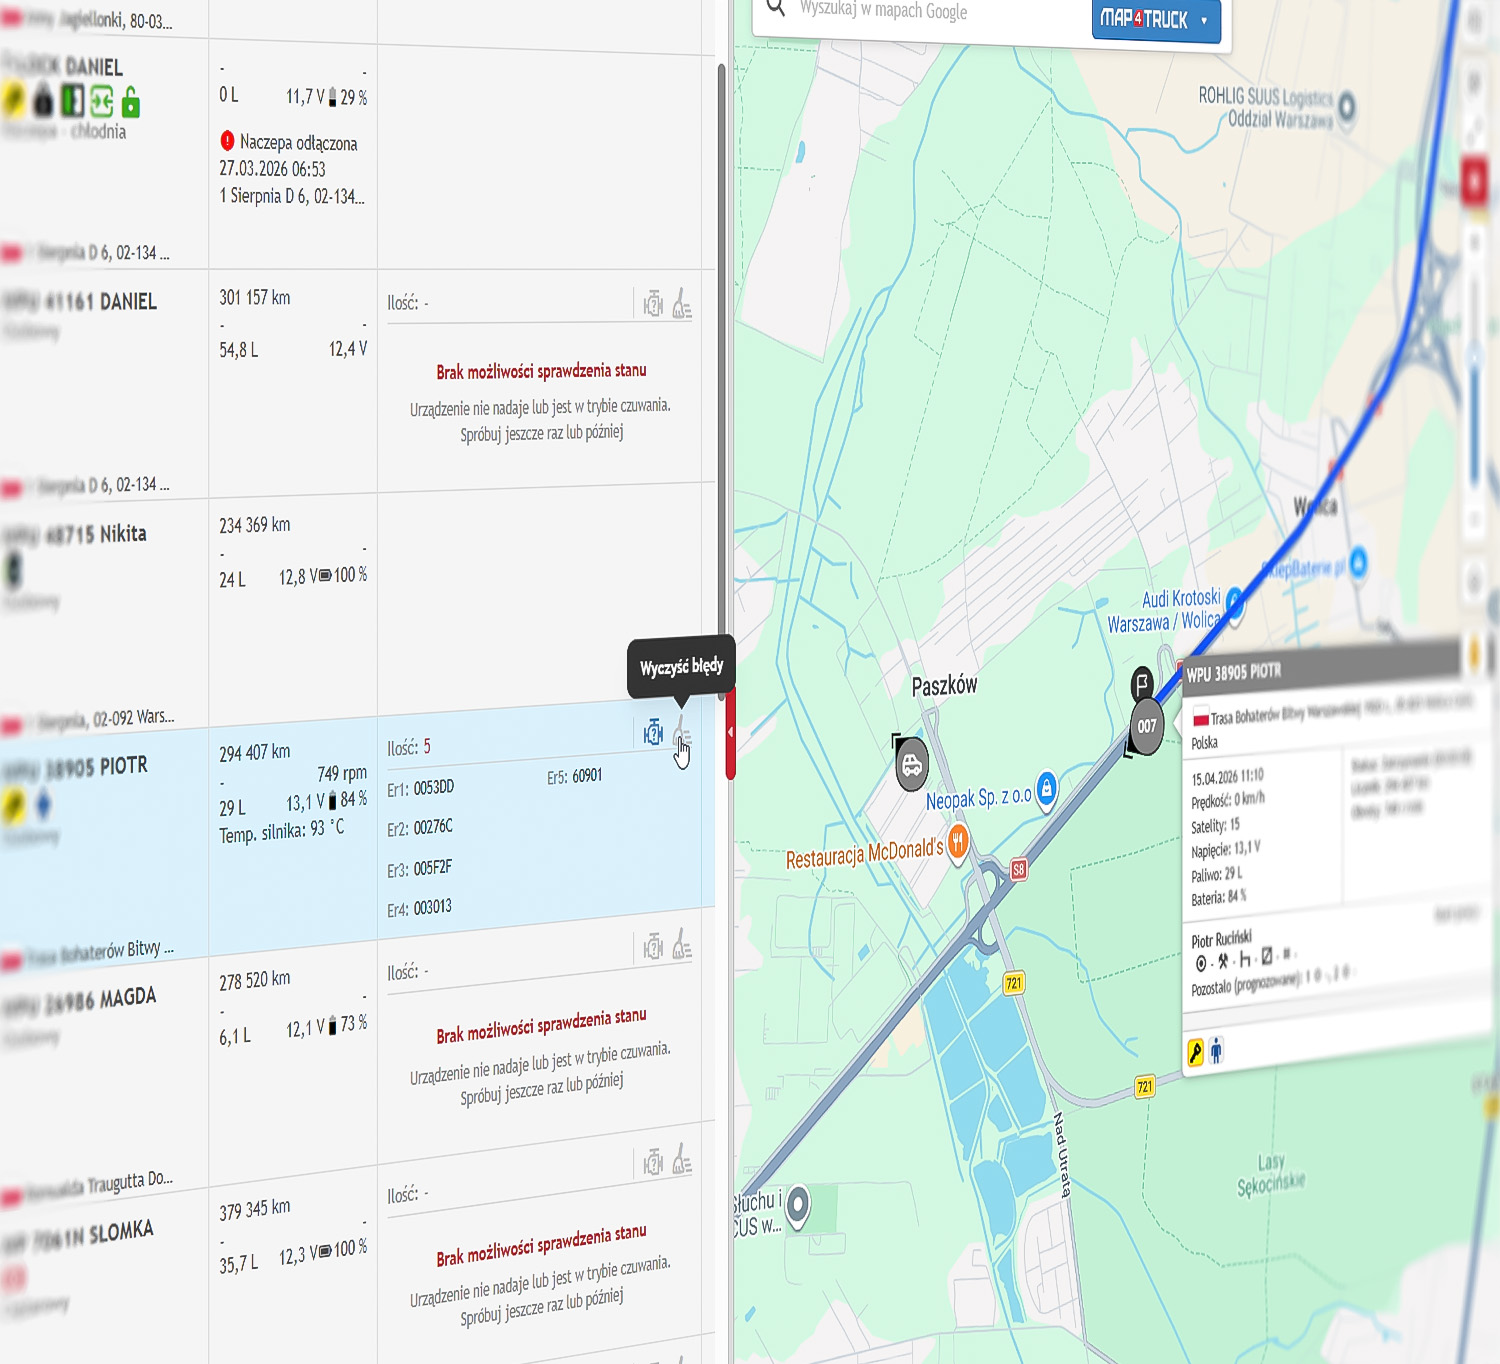Click clear-errors broom icon in MAGDA row

click(682, 944)
